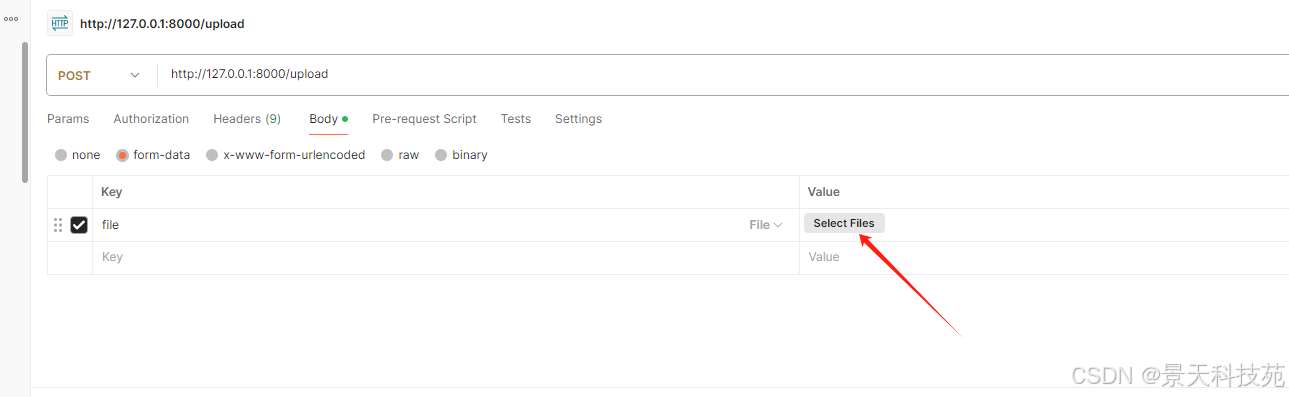This screenshot has height=397, width=1289.
Task: Click the drag handle icon on the file row
Action: 58,225
